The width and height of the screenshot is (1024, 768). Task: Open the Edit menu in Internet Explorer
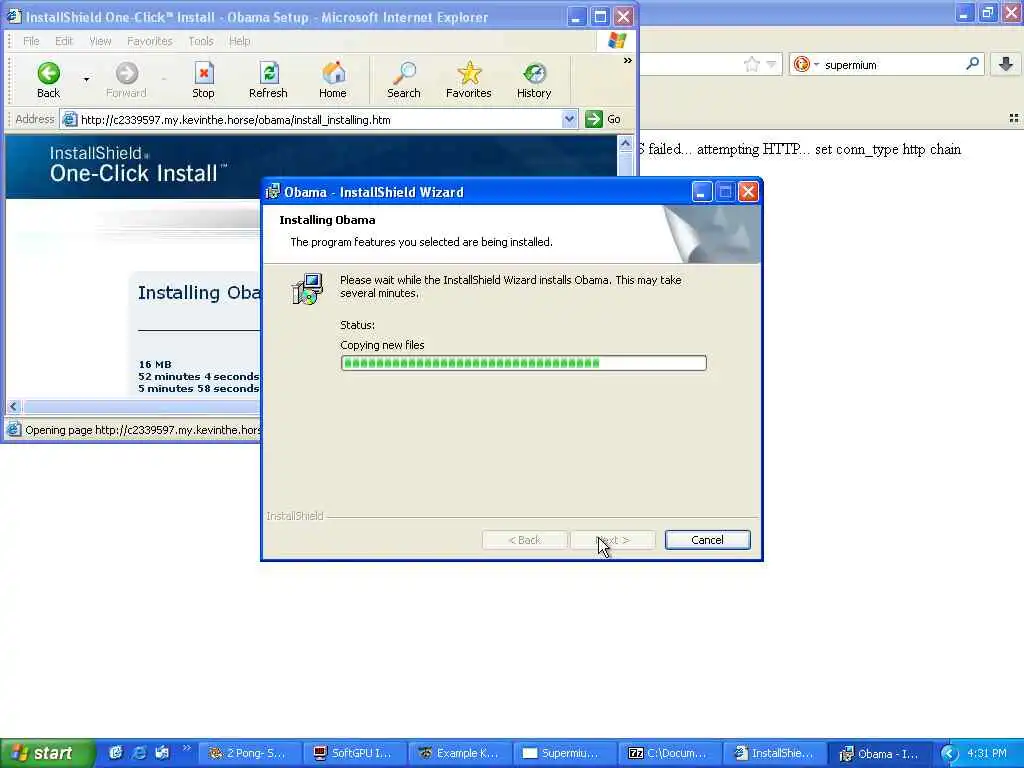click(64, 41)
